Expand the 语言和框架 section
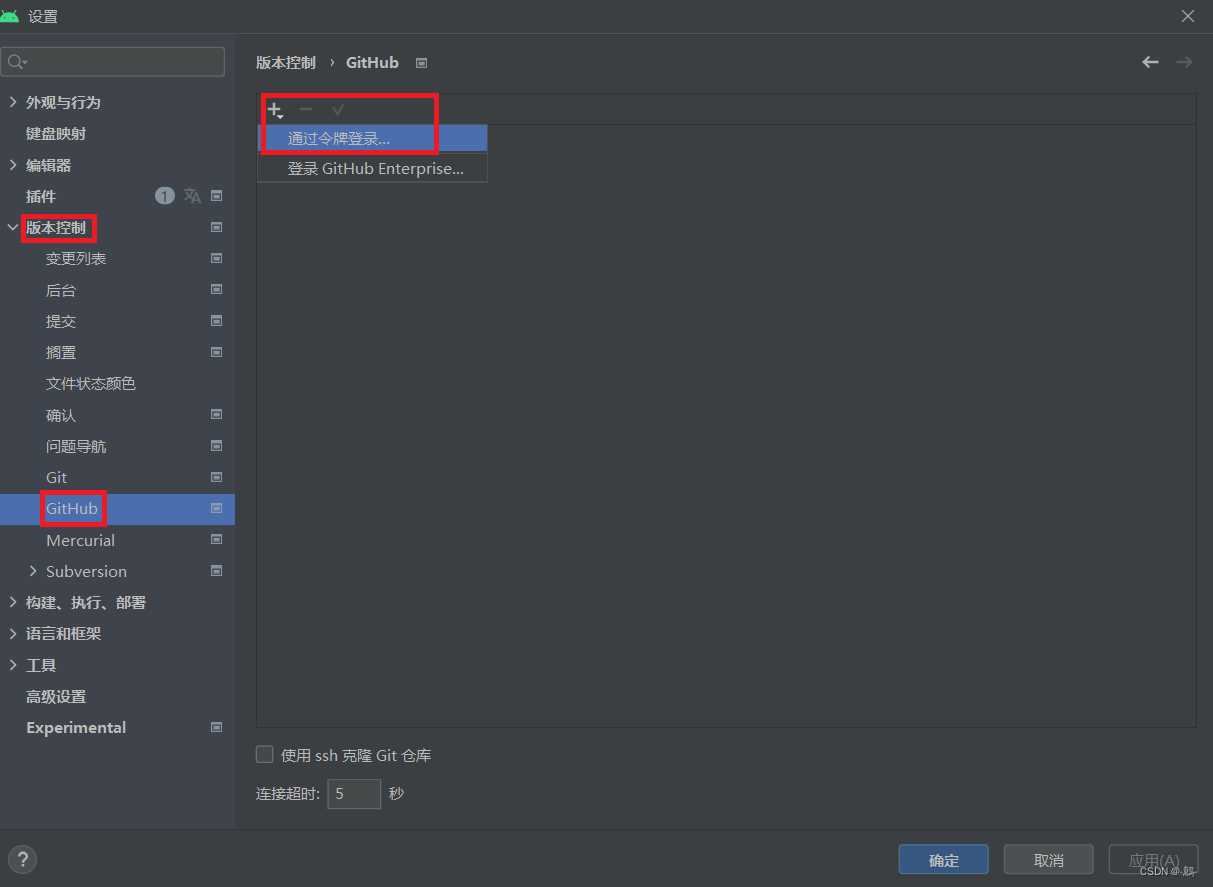This screenshot has height=887, width=1213. click(x=13, y=633)
